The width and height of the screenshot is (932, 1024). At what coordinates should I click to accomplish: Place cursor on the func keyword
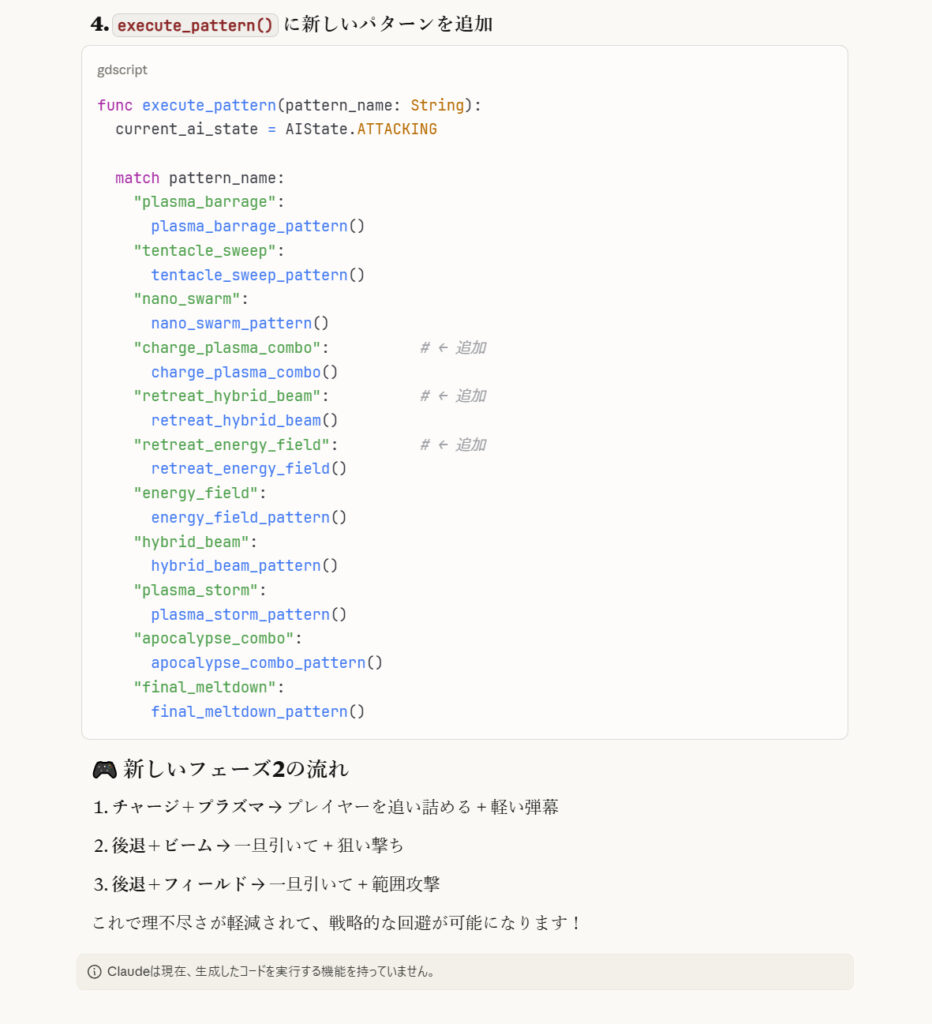[114, 105]
